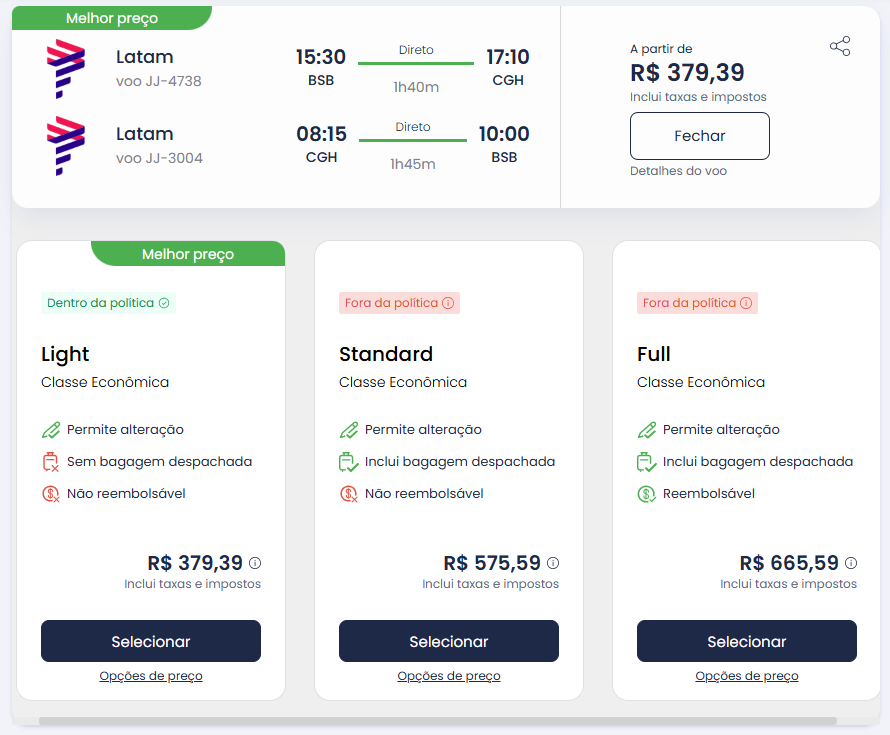Open Opções de preço under Full

pos(747,676)
